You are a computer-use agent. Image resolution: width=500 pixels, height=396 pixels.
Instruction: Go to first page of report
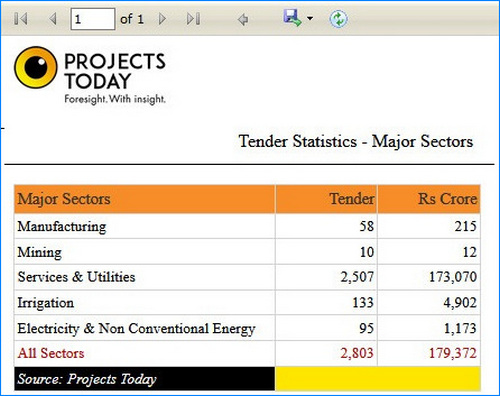pos(21,19)
